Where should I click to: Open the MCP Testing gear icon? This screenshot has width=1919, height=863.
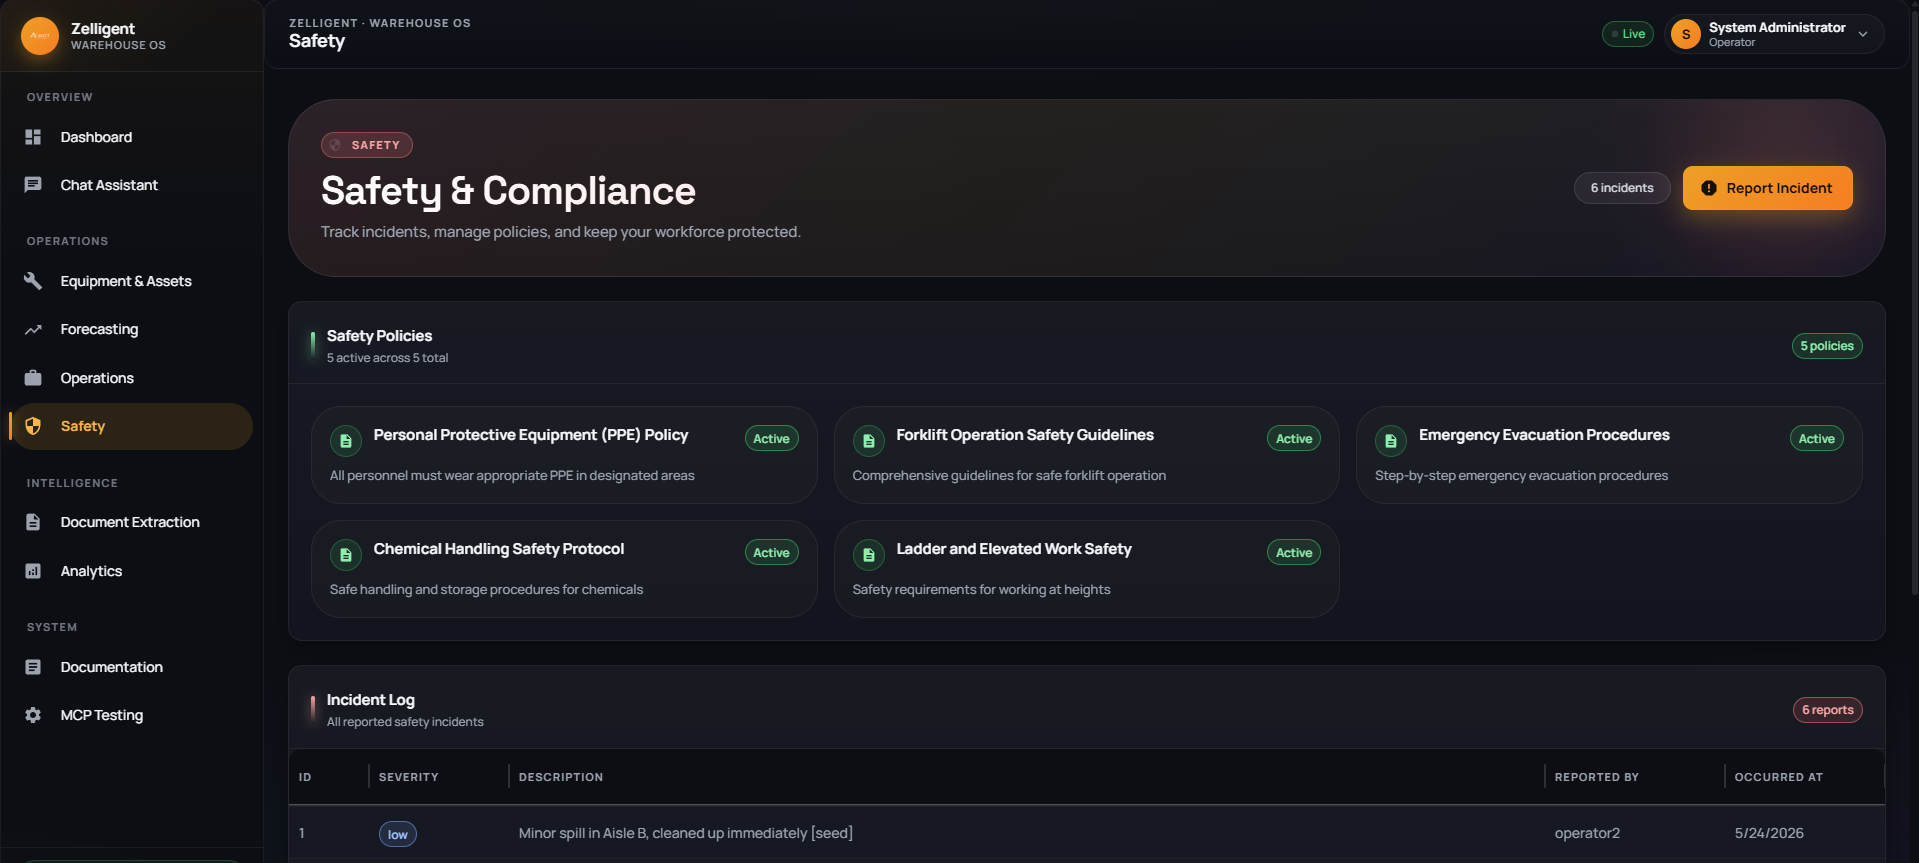coord(33,715)
